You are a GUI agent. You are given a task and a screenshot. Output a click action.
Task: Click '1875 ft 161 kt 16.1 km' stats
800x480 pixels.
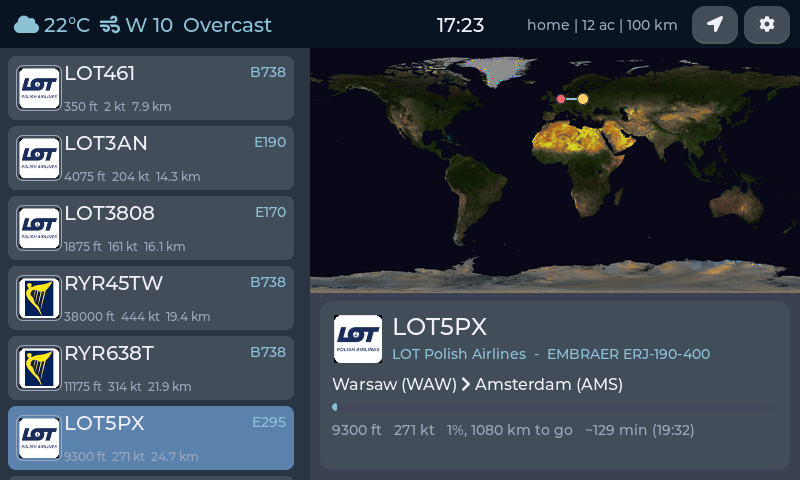pos(125,246)
